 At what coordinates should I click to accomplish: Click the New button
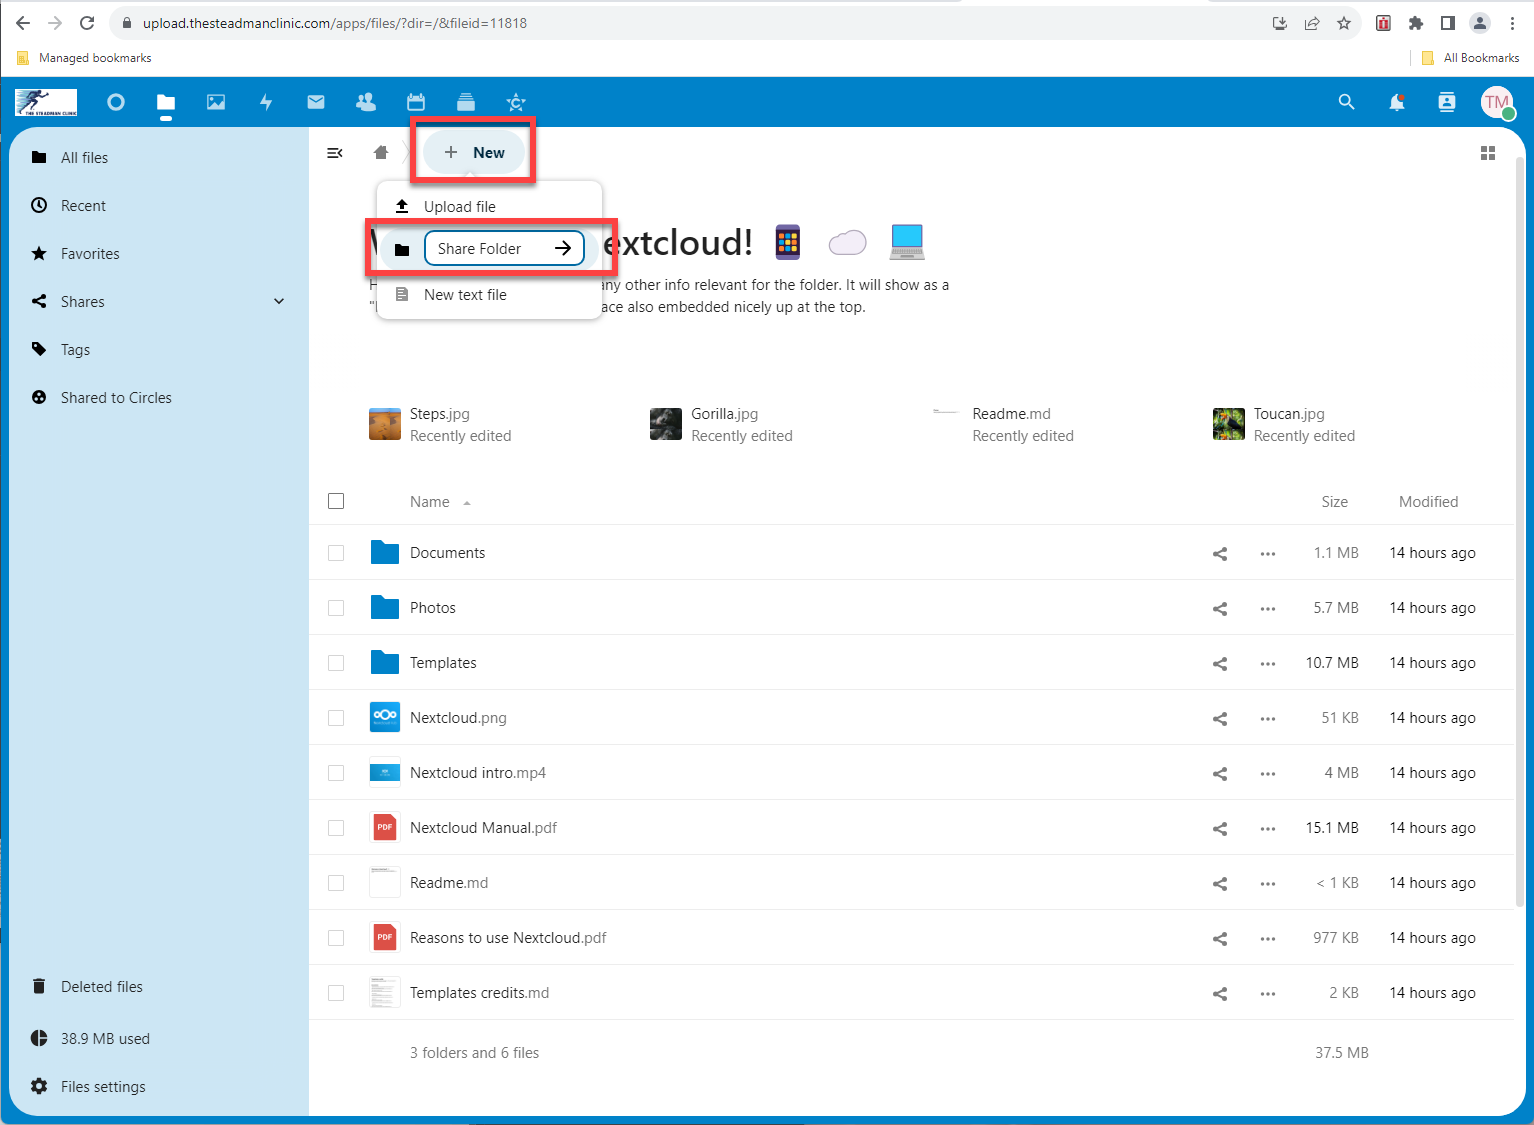point(474,152)
